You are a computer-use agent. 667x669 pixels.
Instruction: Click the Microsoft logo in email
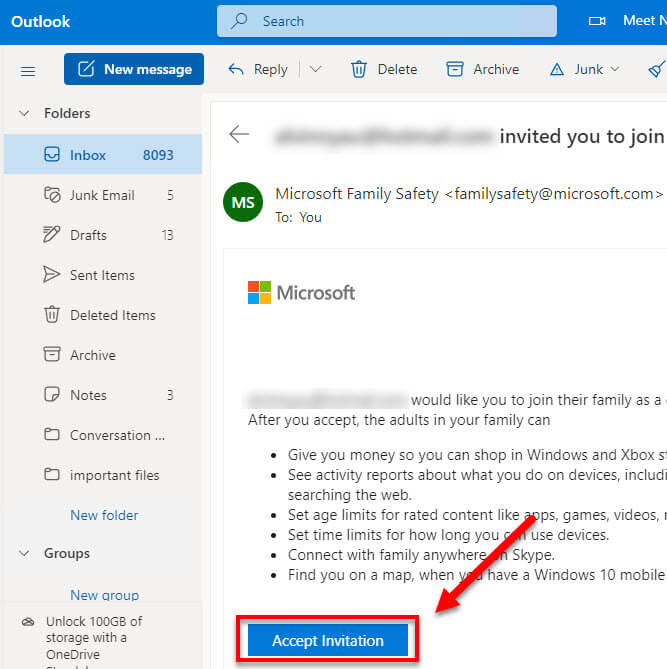point(301,293)
